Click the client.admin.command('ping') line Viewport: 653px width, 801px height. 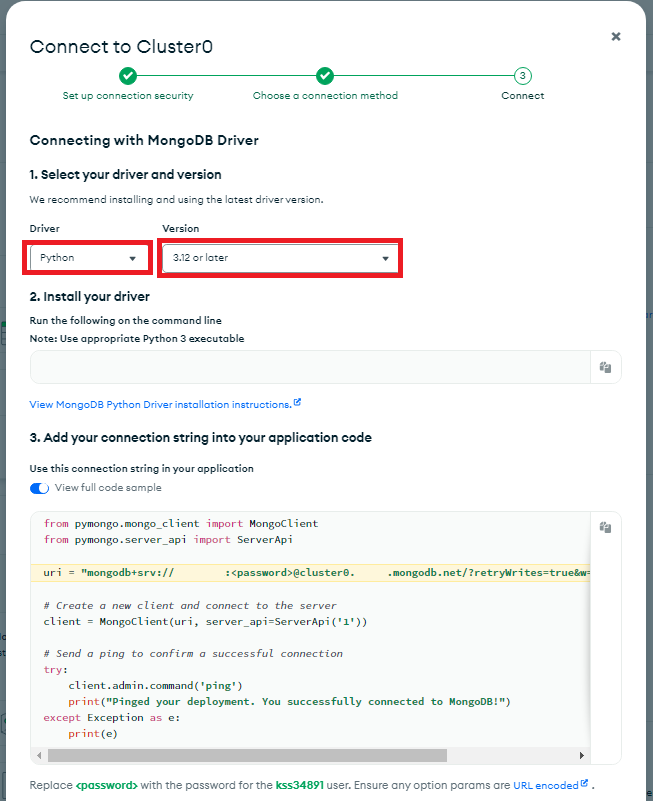155,686
